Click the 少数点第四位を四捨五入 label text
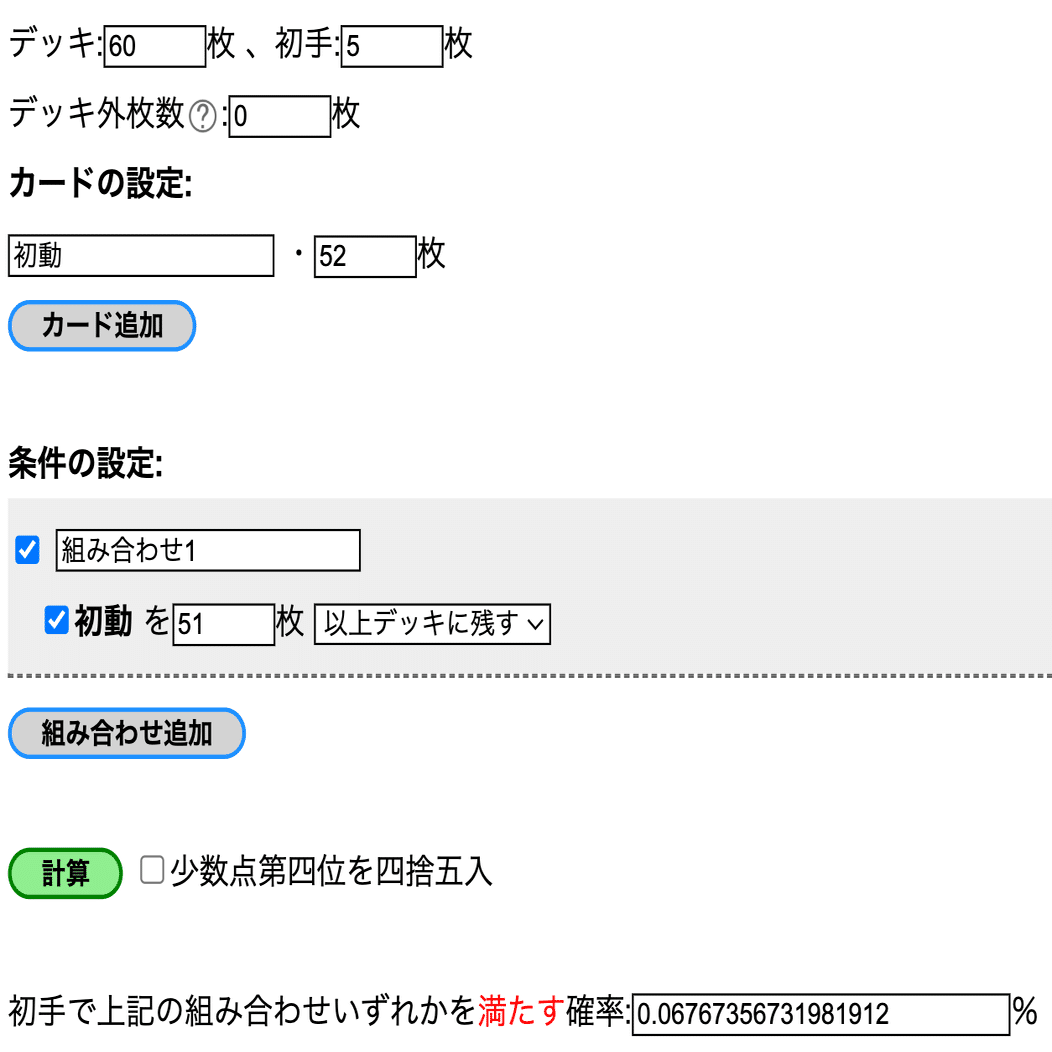This screenshot has height=1052, width=1052. 331,871
